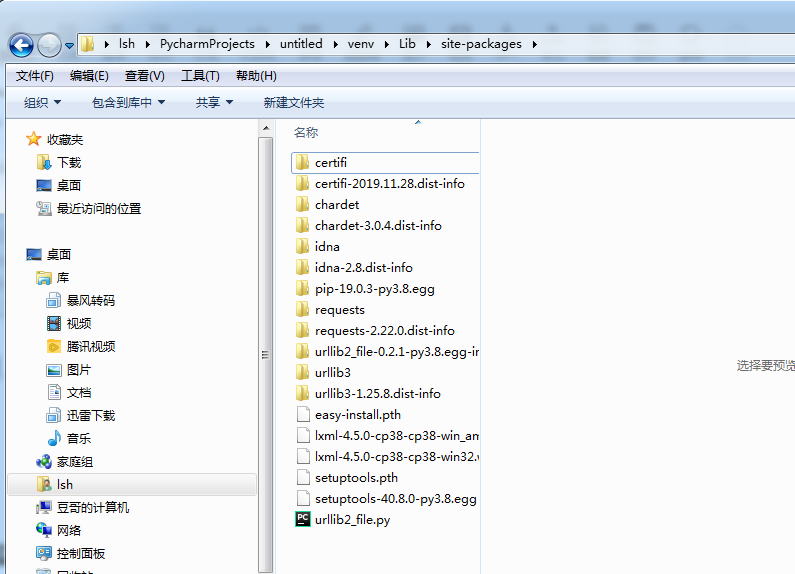Click the 图片 library icon
This screenshot has height=574, width=795.
[x=54, y=370]
